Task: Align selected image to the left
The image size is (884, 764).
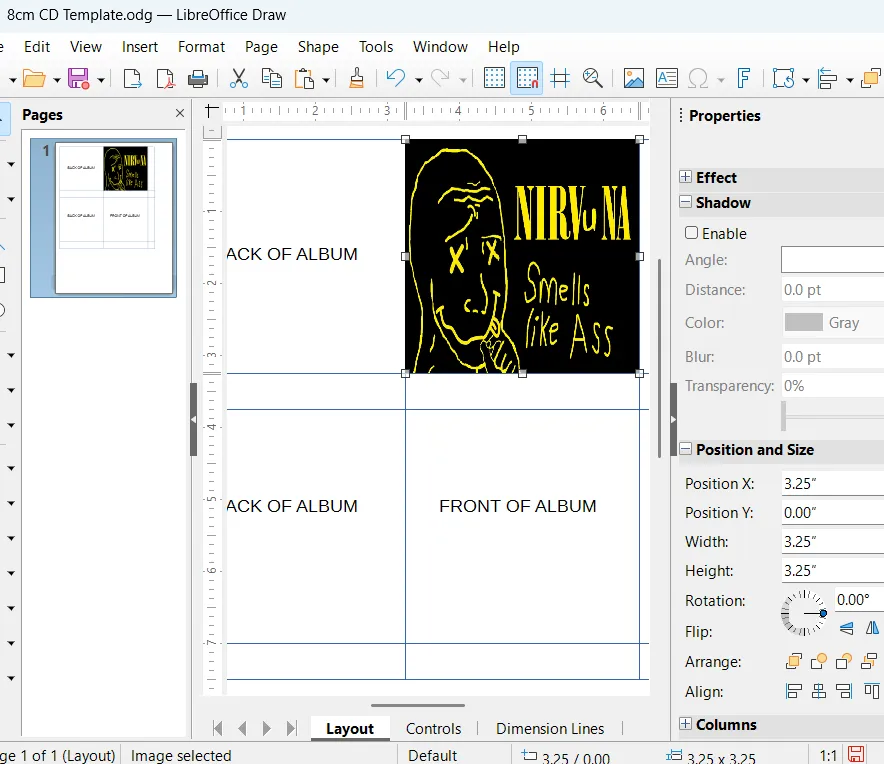Action: tap(794, 691)
